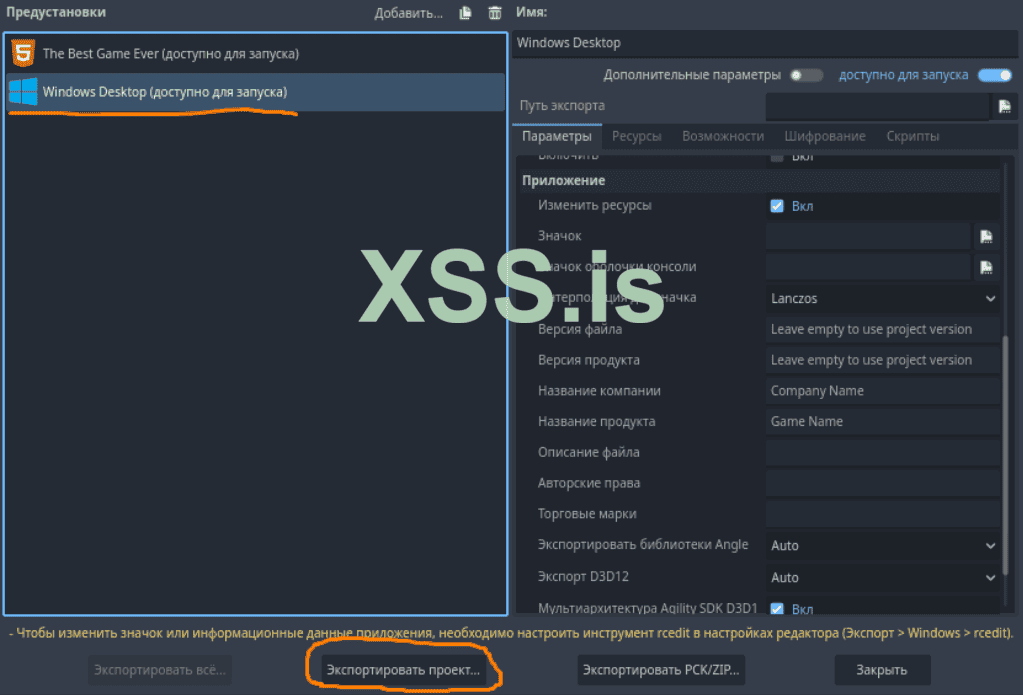Image resolution: width=1023 pixels, height=695 pixels.
Task: Toggle доступно для запуска switch
Action: [994, 75]
